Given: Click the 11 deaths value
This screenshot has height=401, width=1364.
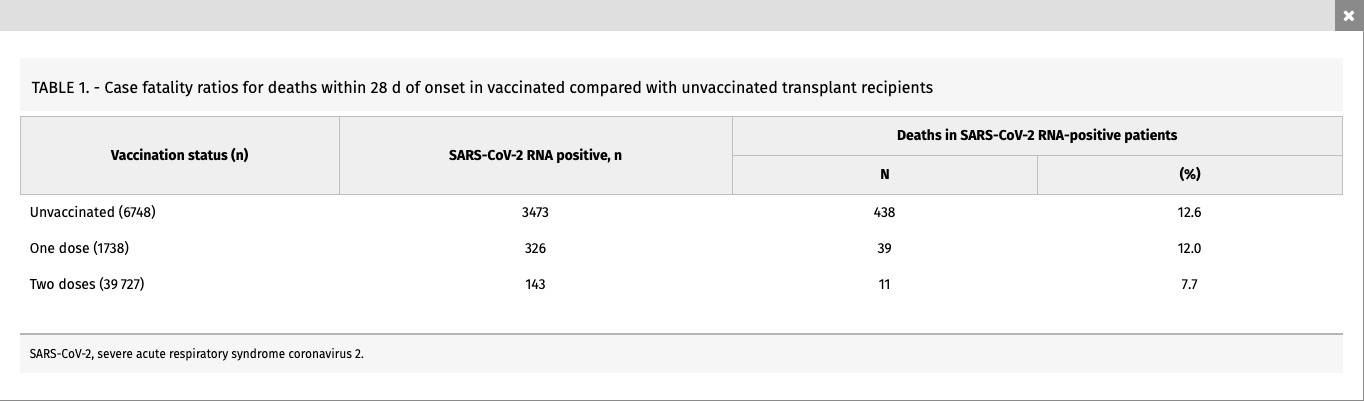Looking at the screenshot, I should point(884,284).
